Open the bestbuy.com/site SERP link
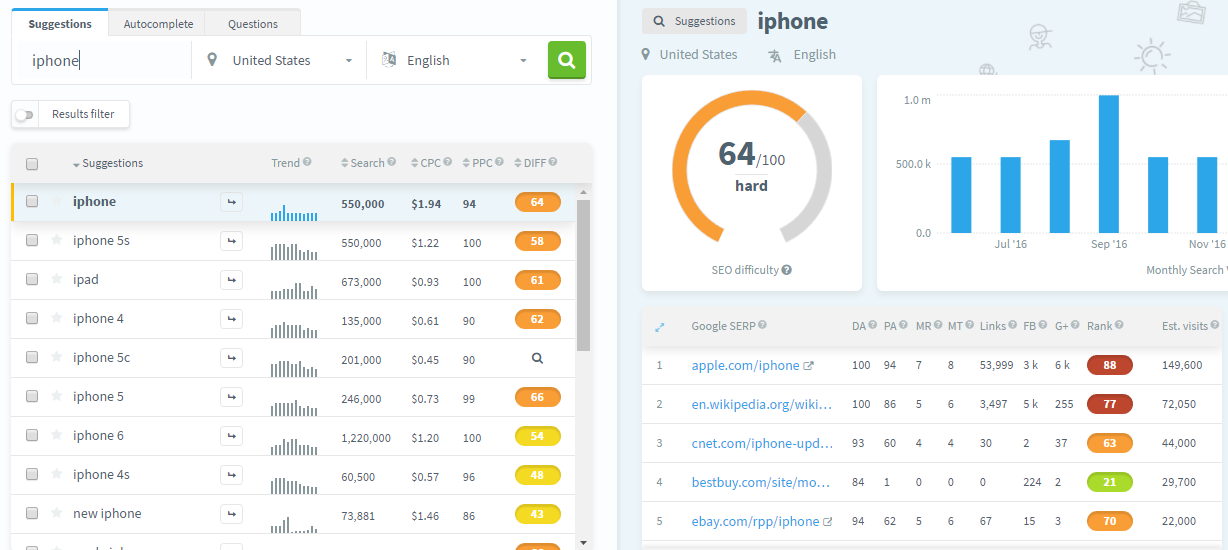 coord(762,483)
